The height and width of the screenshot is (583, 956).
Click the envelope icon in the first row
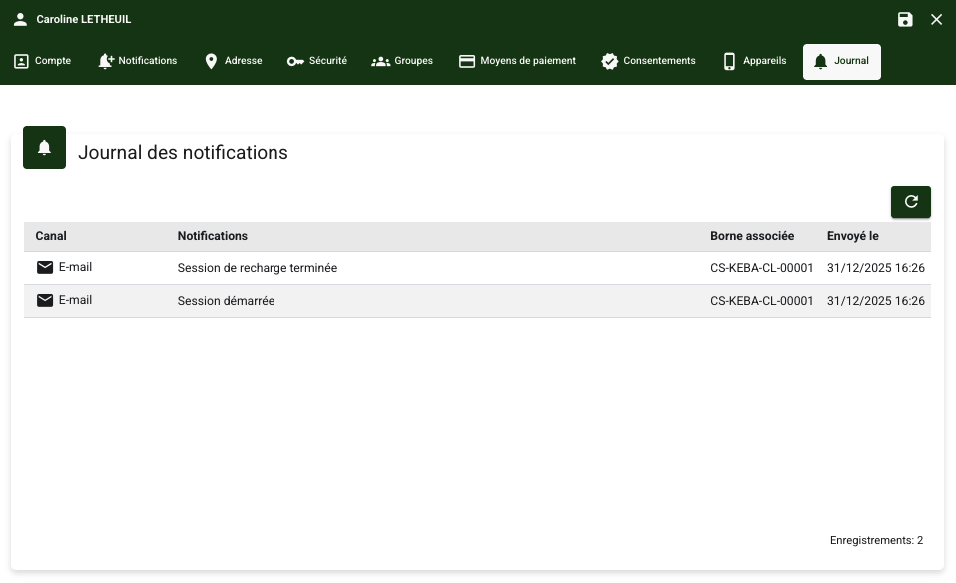coord(45,267)
